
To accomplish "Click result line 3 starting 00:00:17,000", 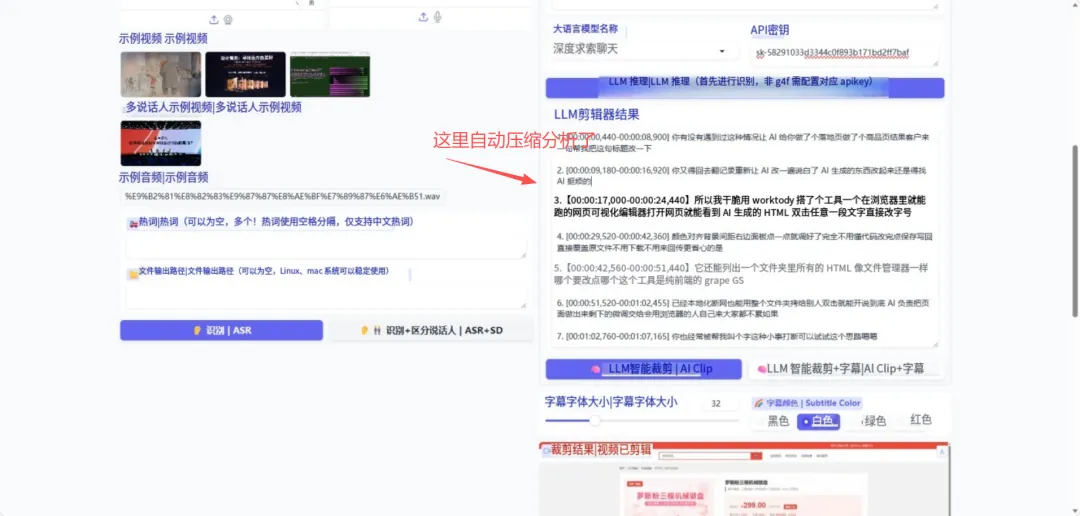I will tap(740, 206).
